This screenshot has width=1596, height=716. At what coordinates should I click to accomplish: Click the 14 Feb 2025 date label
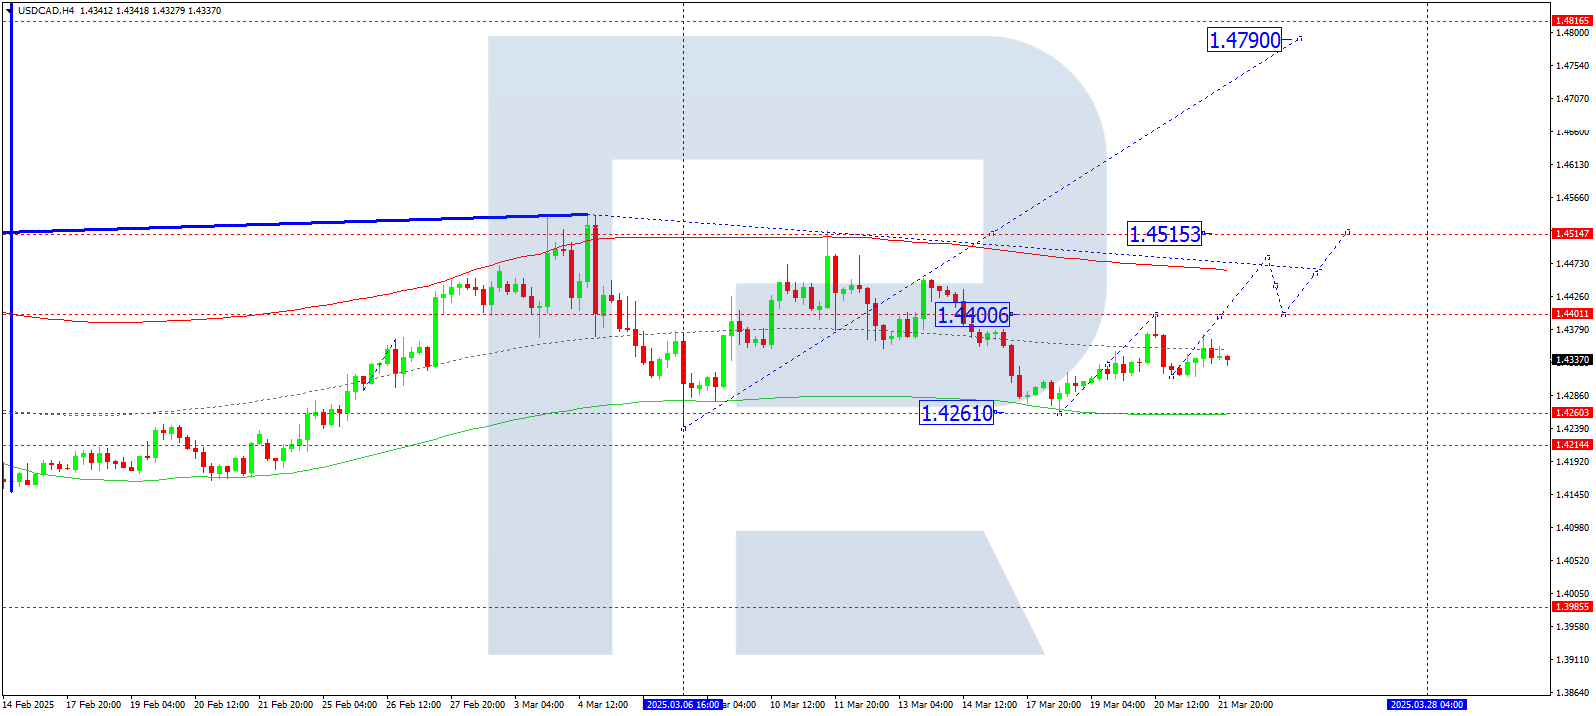(x=29, y=705)
